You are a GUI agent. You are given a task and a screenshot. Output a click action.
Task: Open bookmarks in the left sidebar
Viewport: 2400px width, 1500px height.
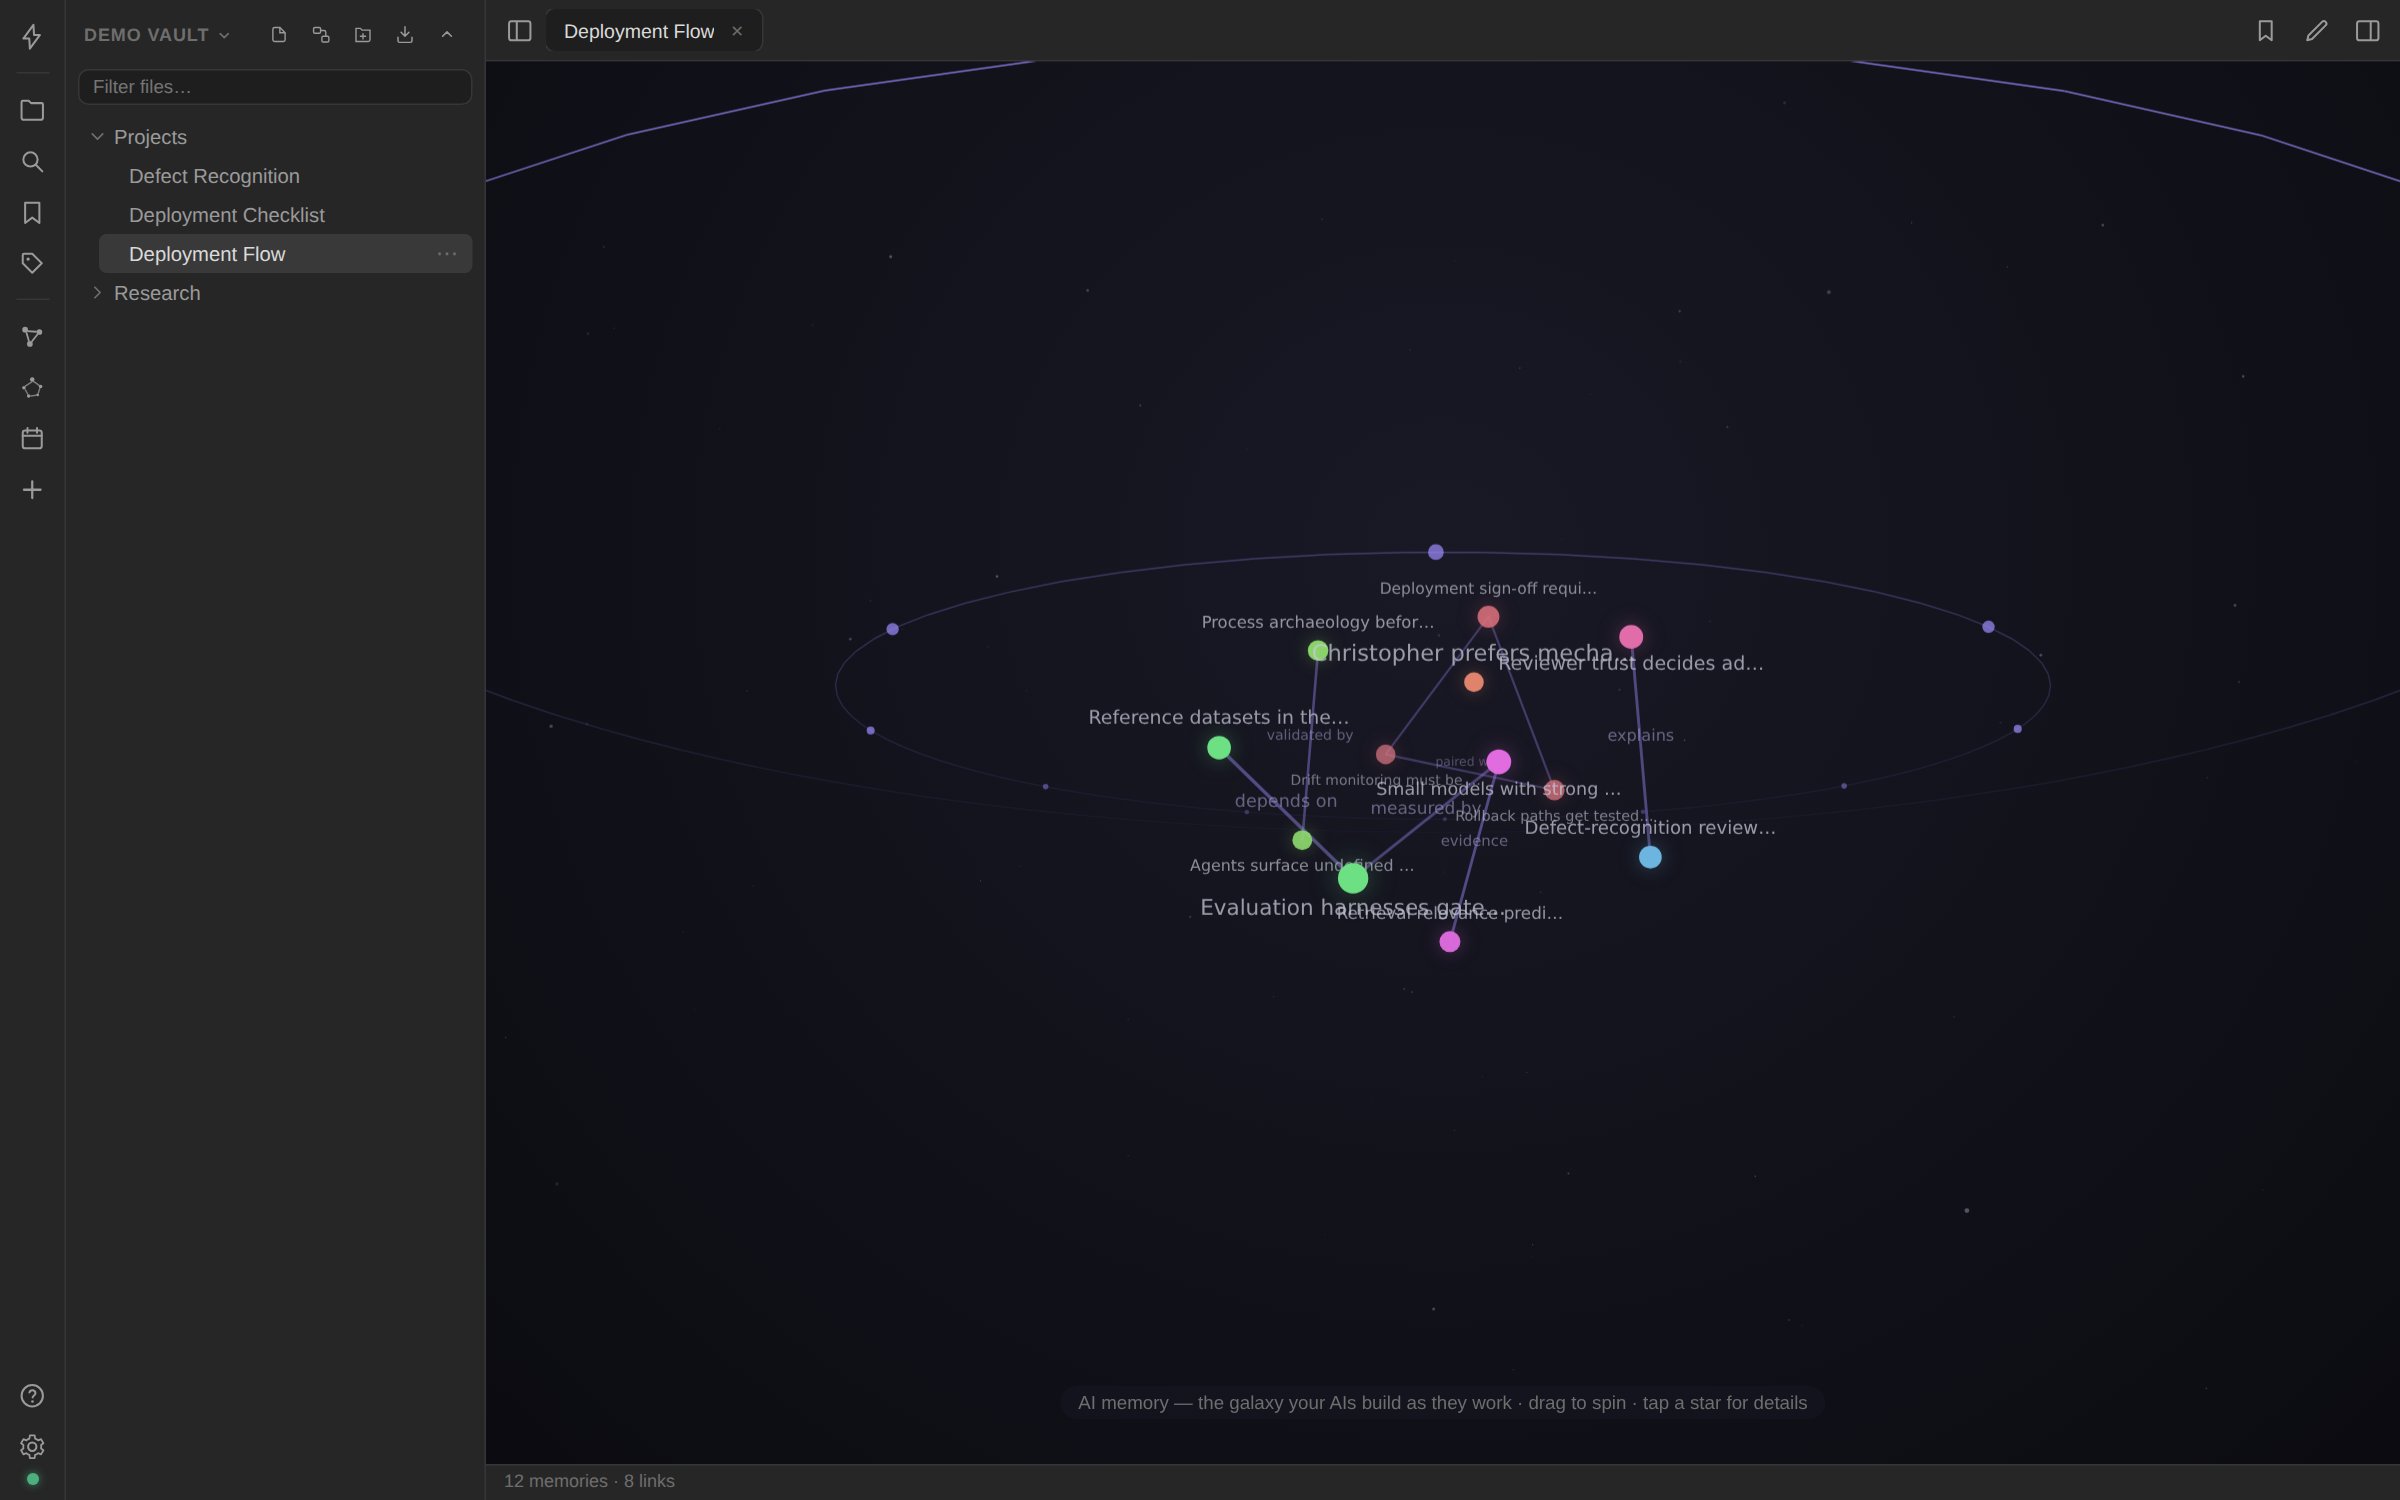(x=32, y=212)
